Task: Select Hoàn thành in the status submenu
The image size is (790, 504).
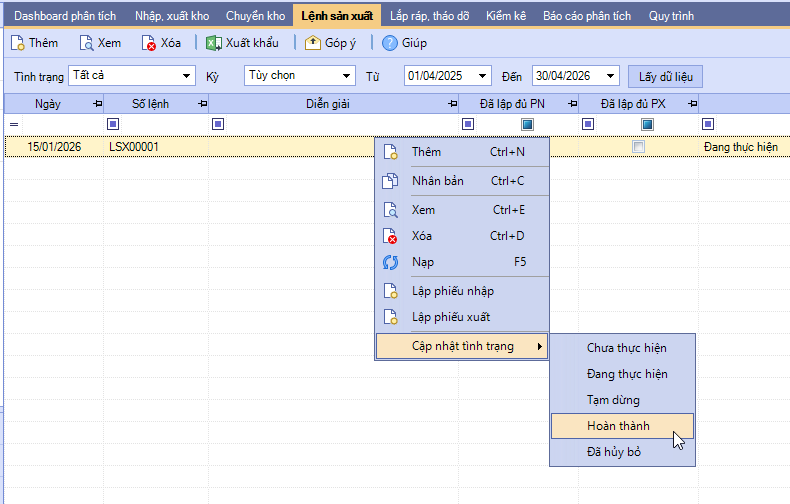Action: (618, 426)
